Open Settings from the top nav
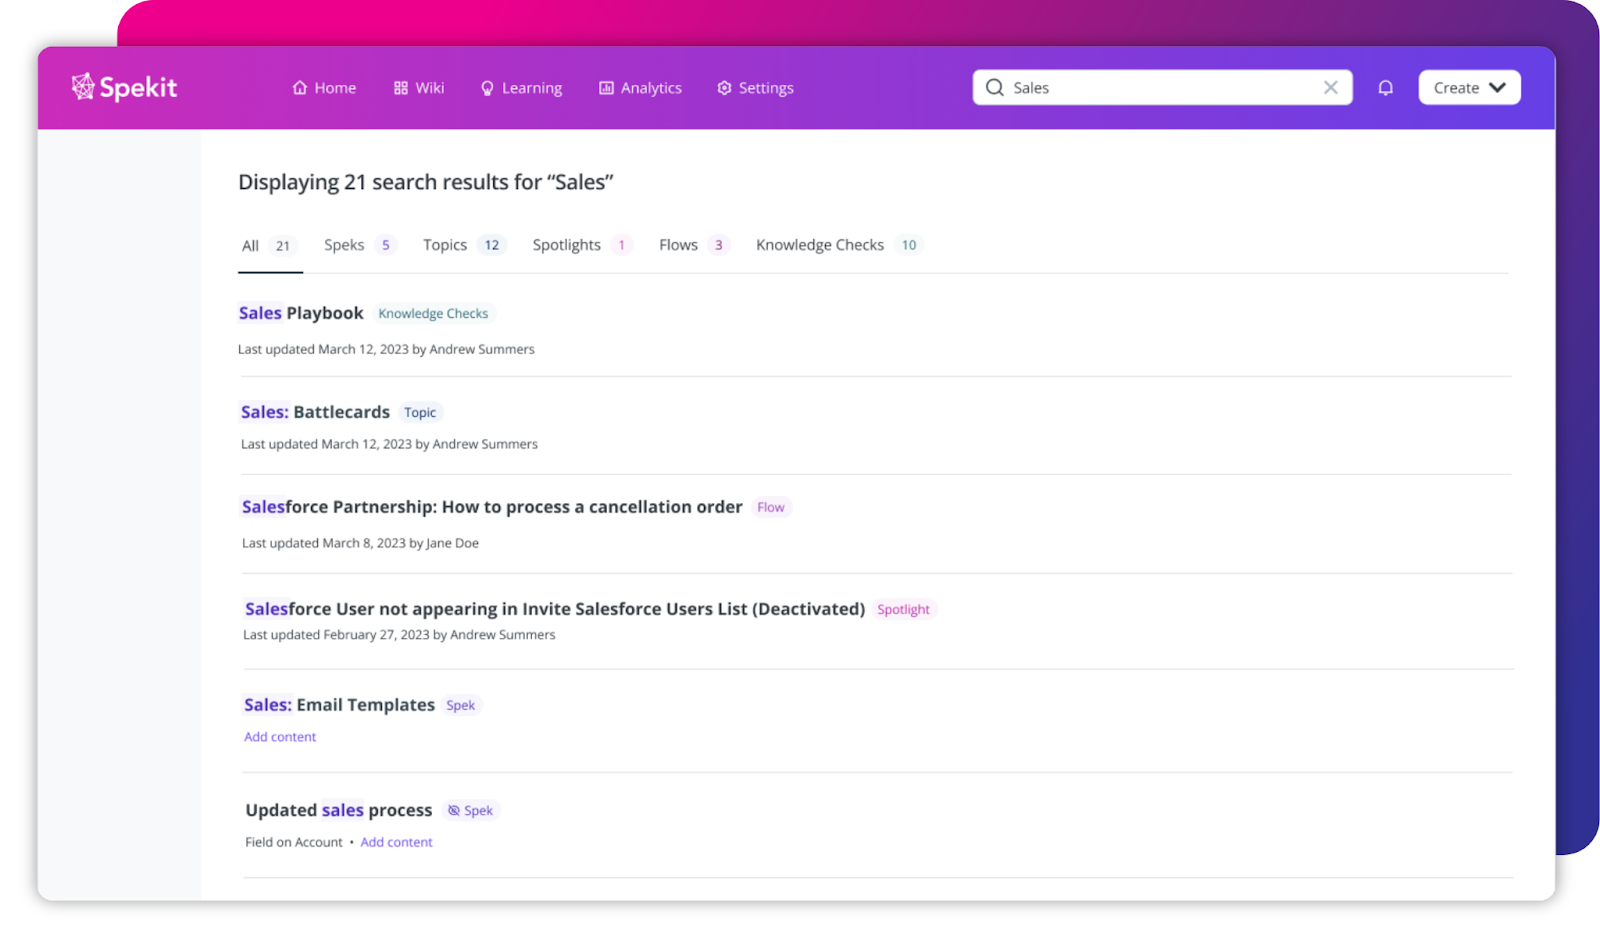Viewport: 1600px width, 931px height. click(x=755, y=88)
